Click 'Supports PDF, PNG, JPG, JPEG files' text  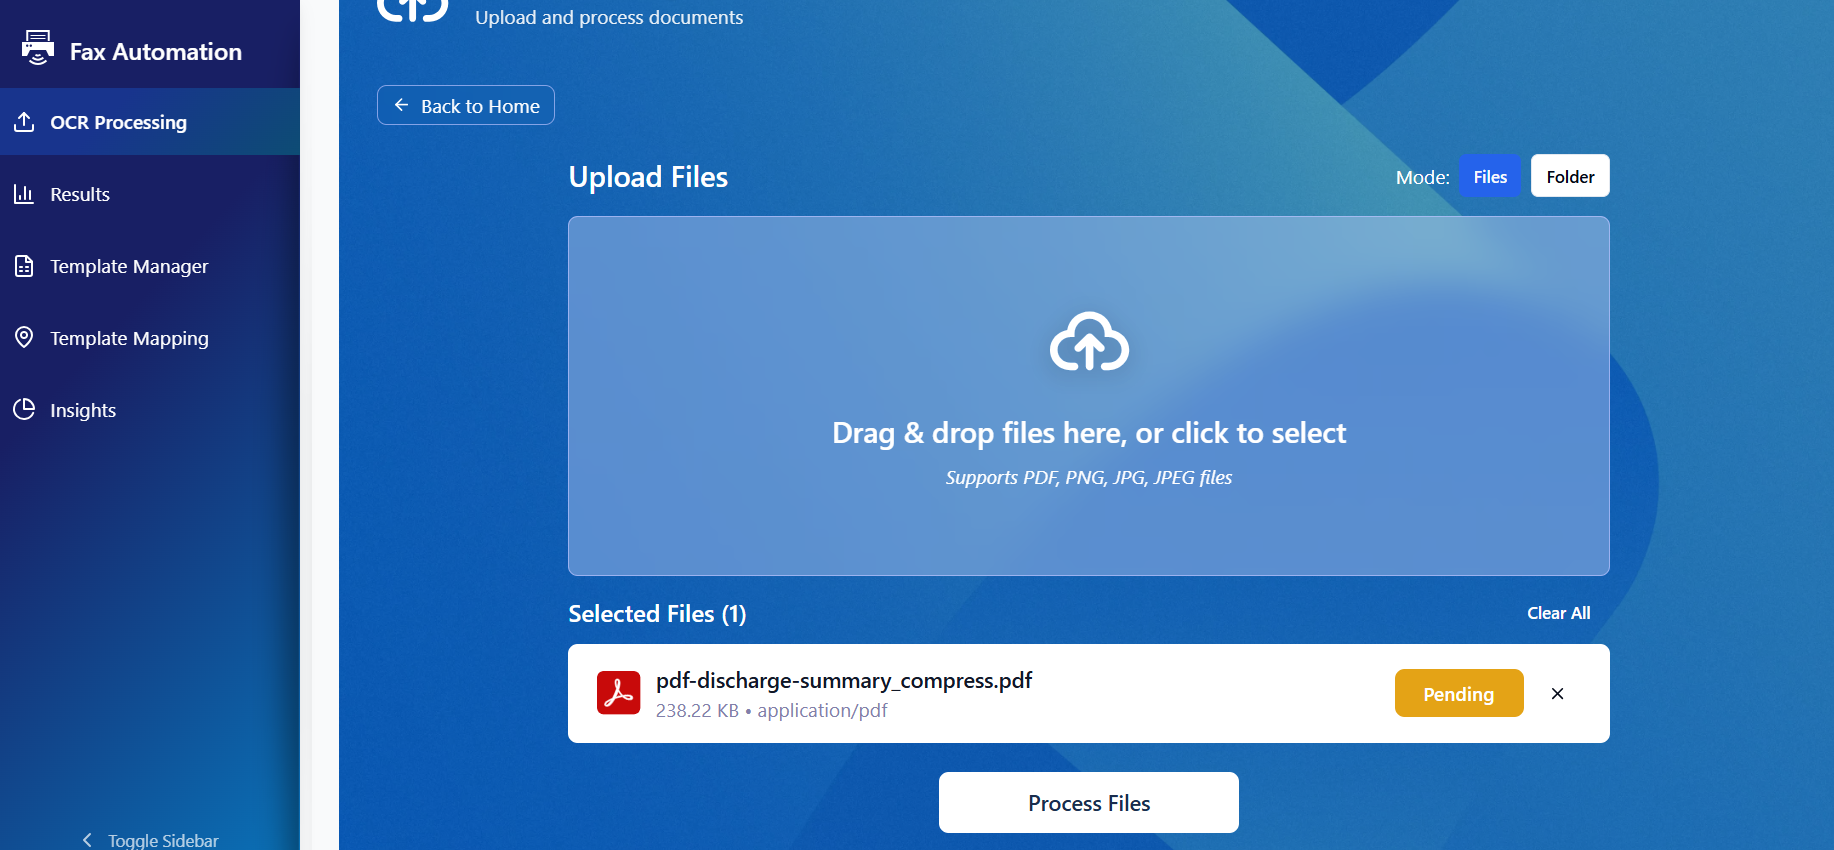pos(1089,477)
